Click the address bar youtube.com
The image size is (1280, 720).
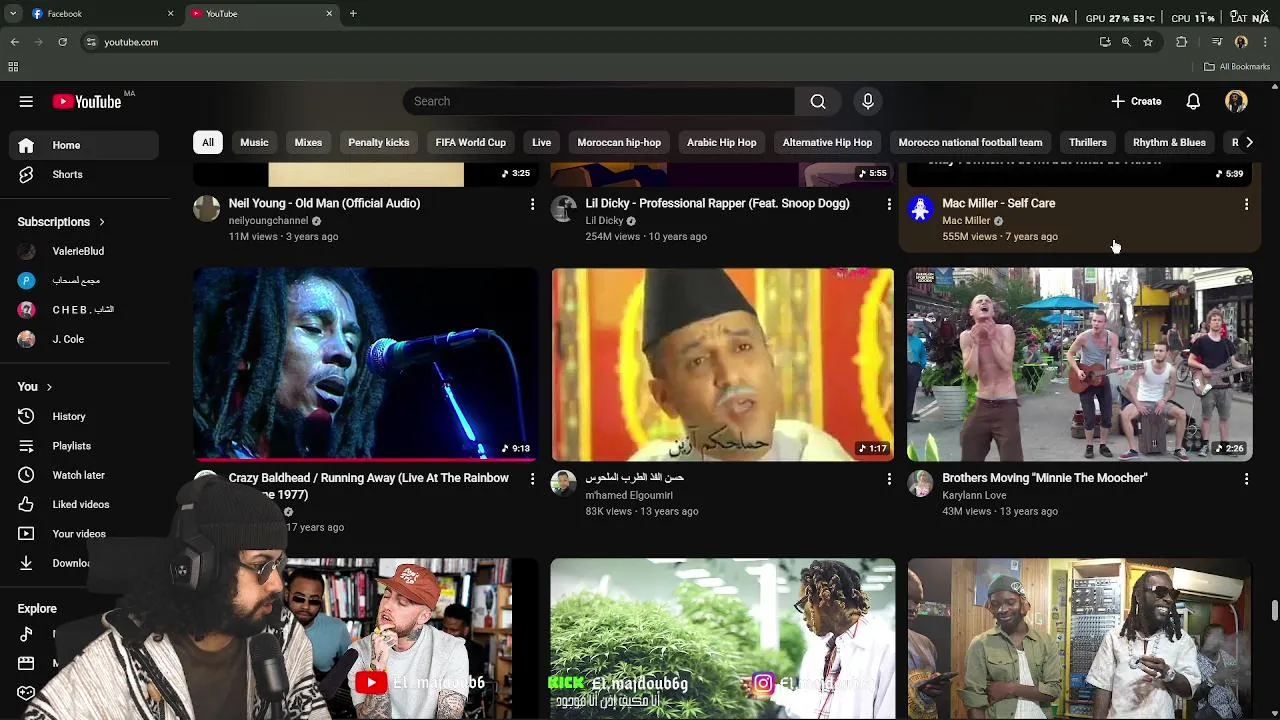(131, 42)
